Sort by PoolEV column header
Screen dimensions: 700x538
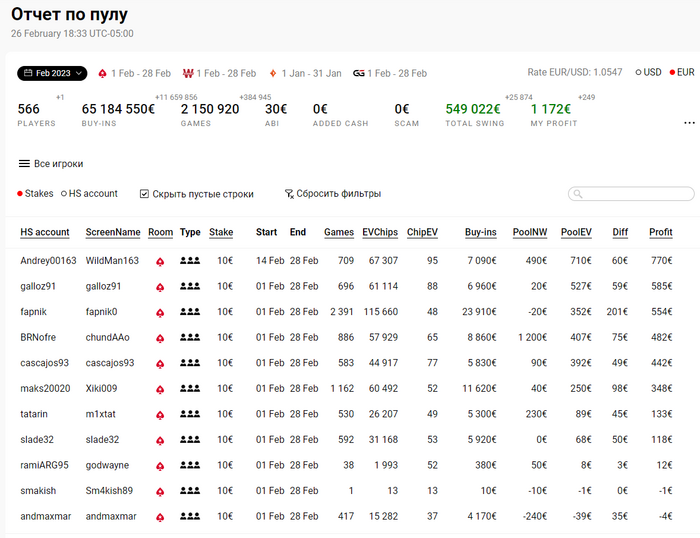pos(576,232)
